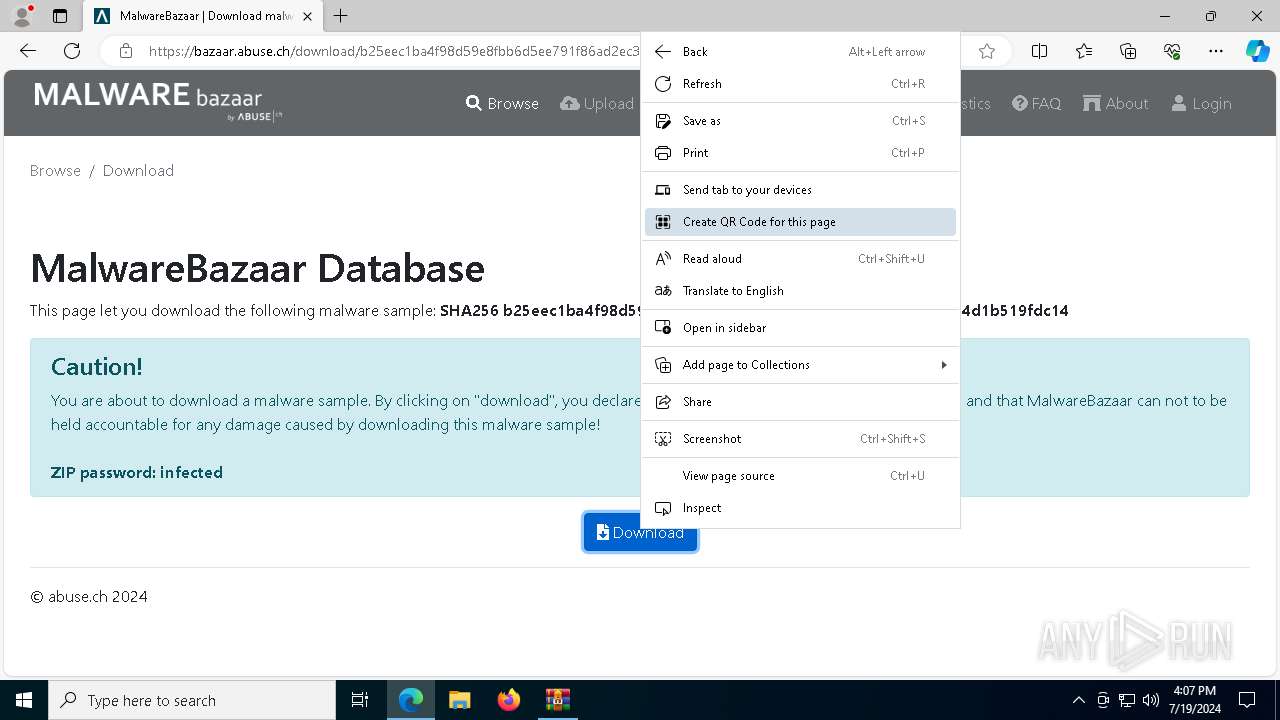Open the Collections toolbar icon
Viewport: 1280px width, 720px height.
1128,51
